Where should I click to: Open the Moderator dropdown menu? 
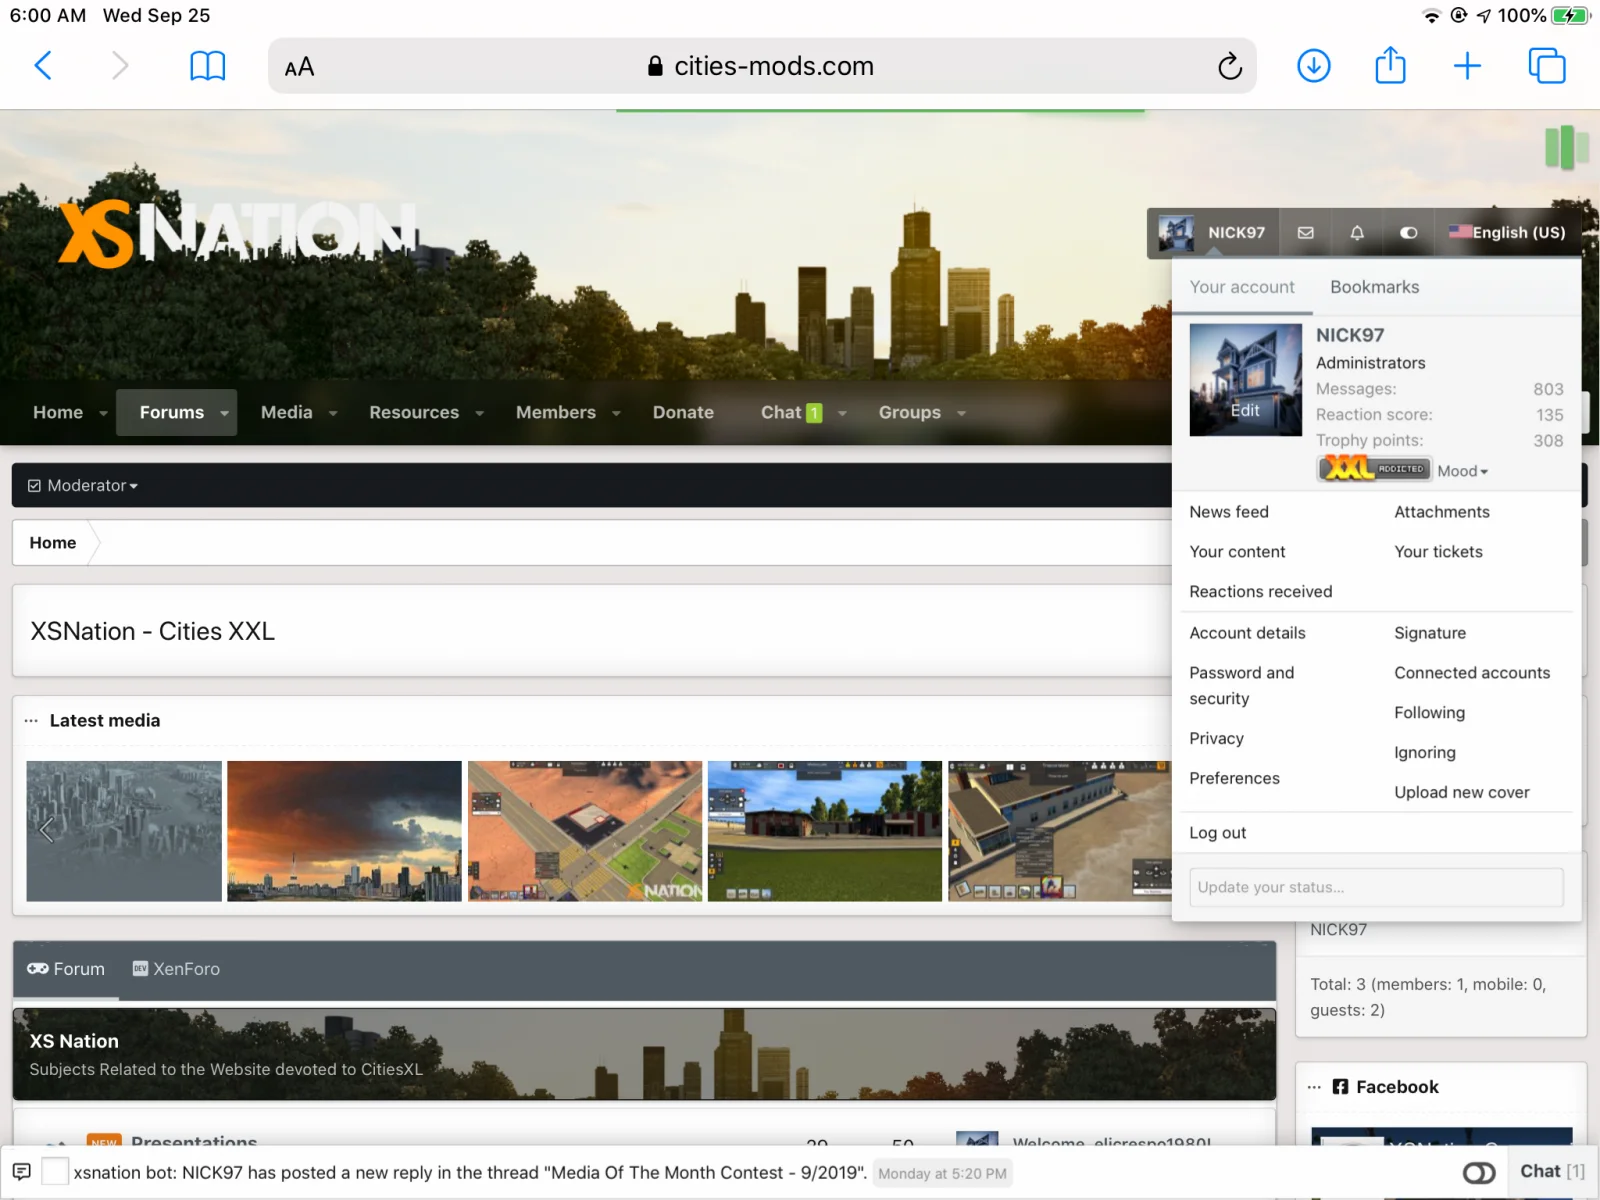(83, 486)
